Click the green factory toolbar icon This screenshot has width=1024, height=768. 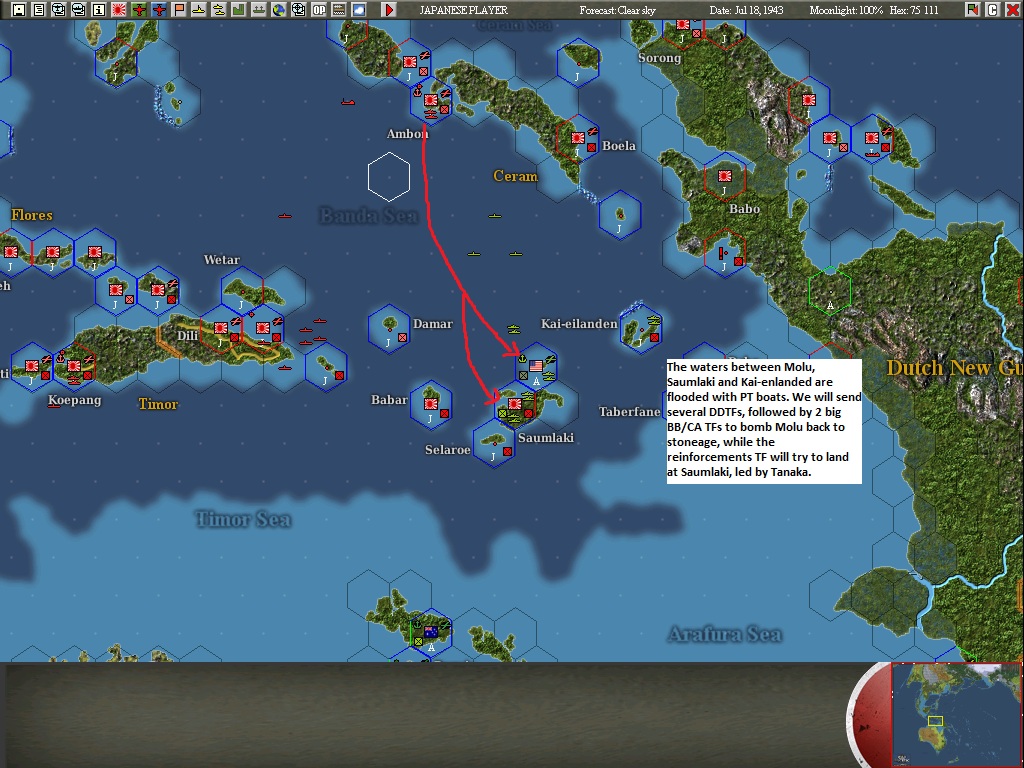pyautogui.click(x=238, y=10)
